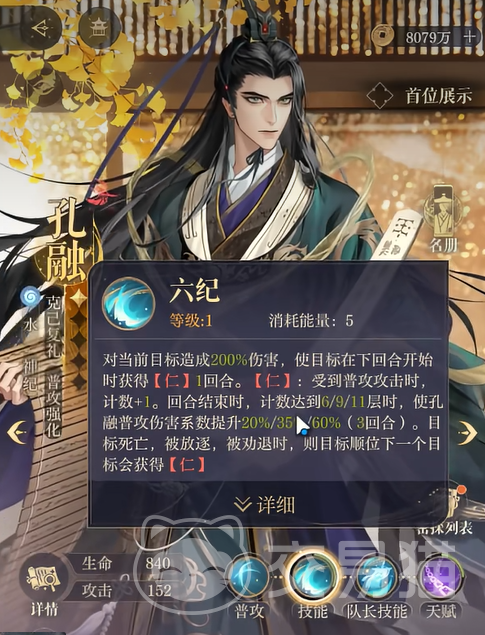Tap the 普攻强化 tag label
The image size is (485, 635).
click(53, 406)
